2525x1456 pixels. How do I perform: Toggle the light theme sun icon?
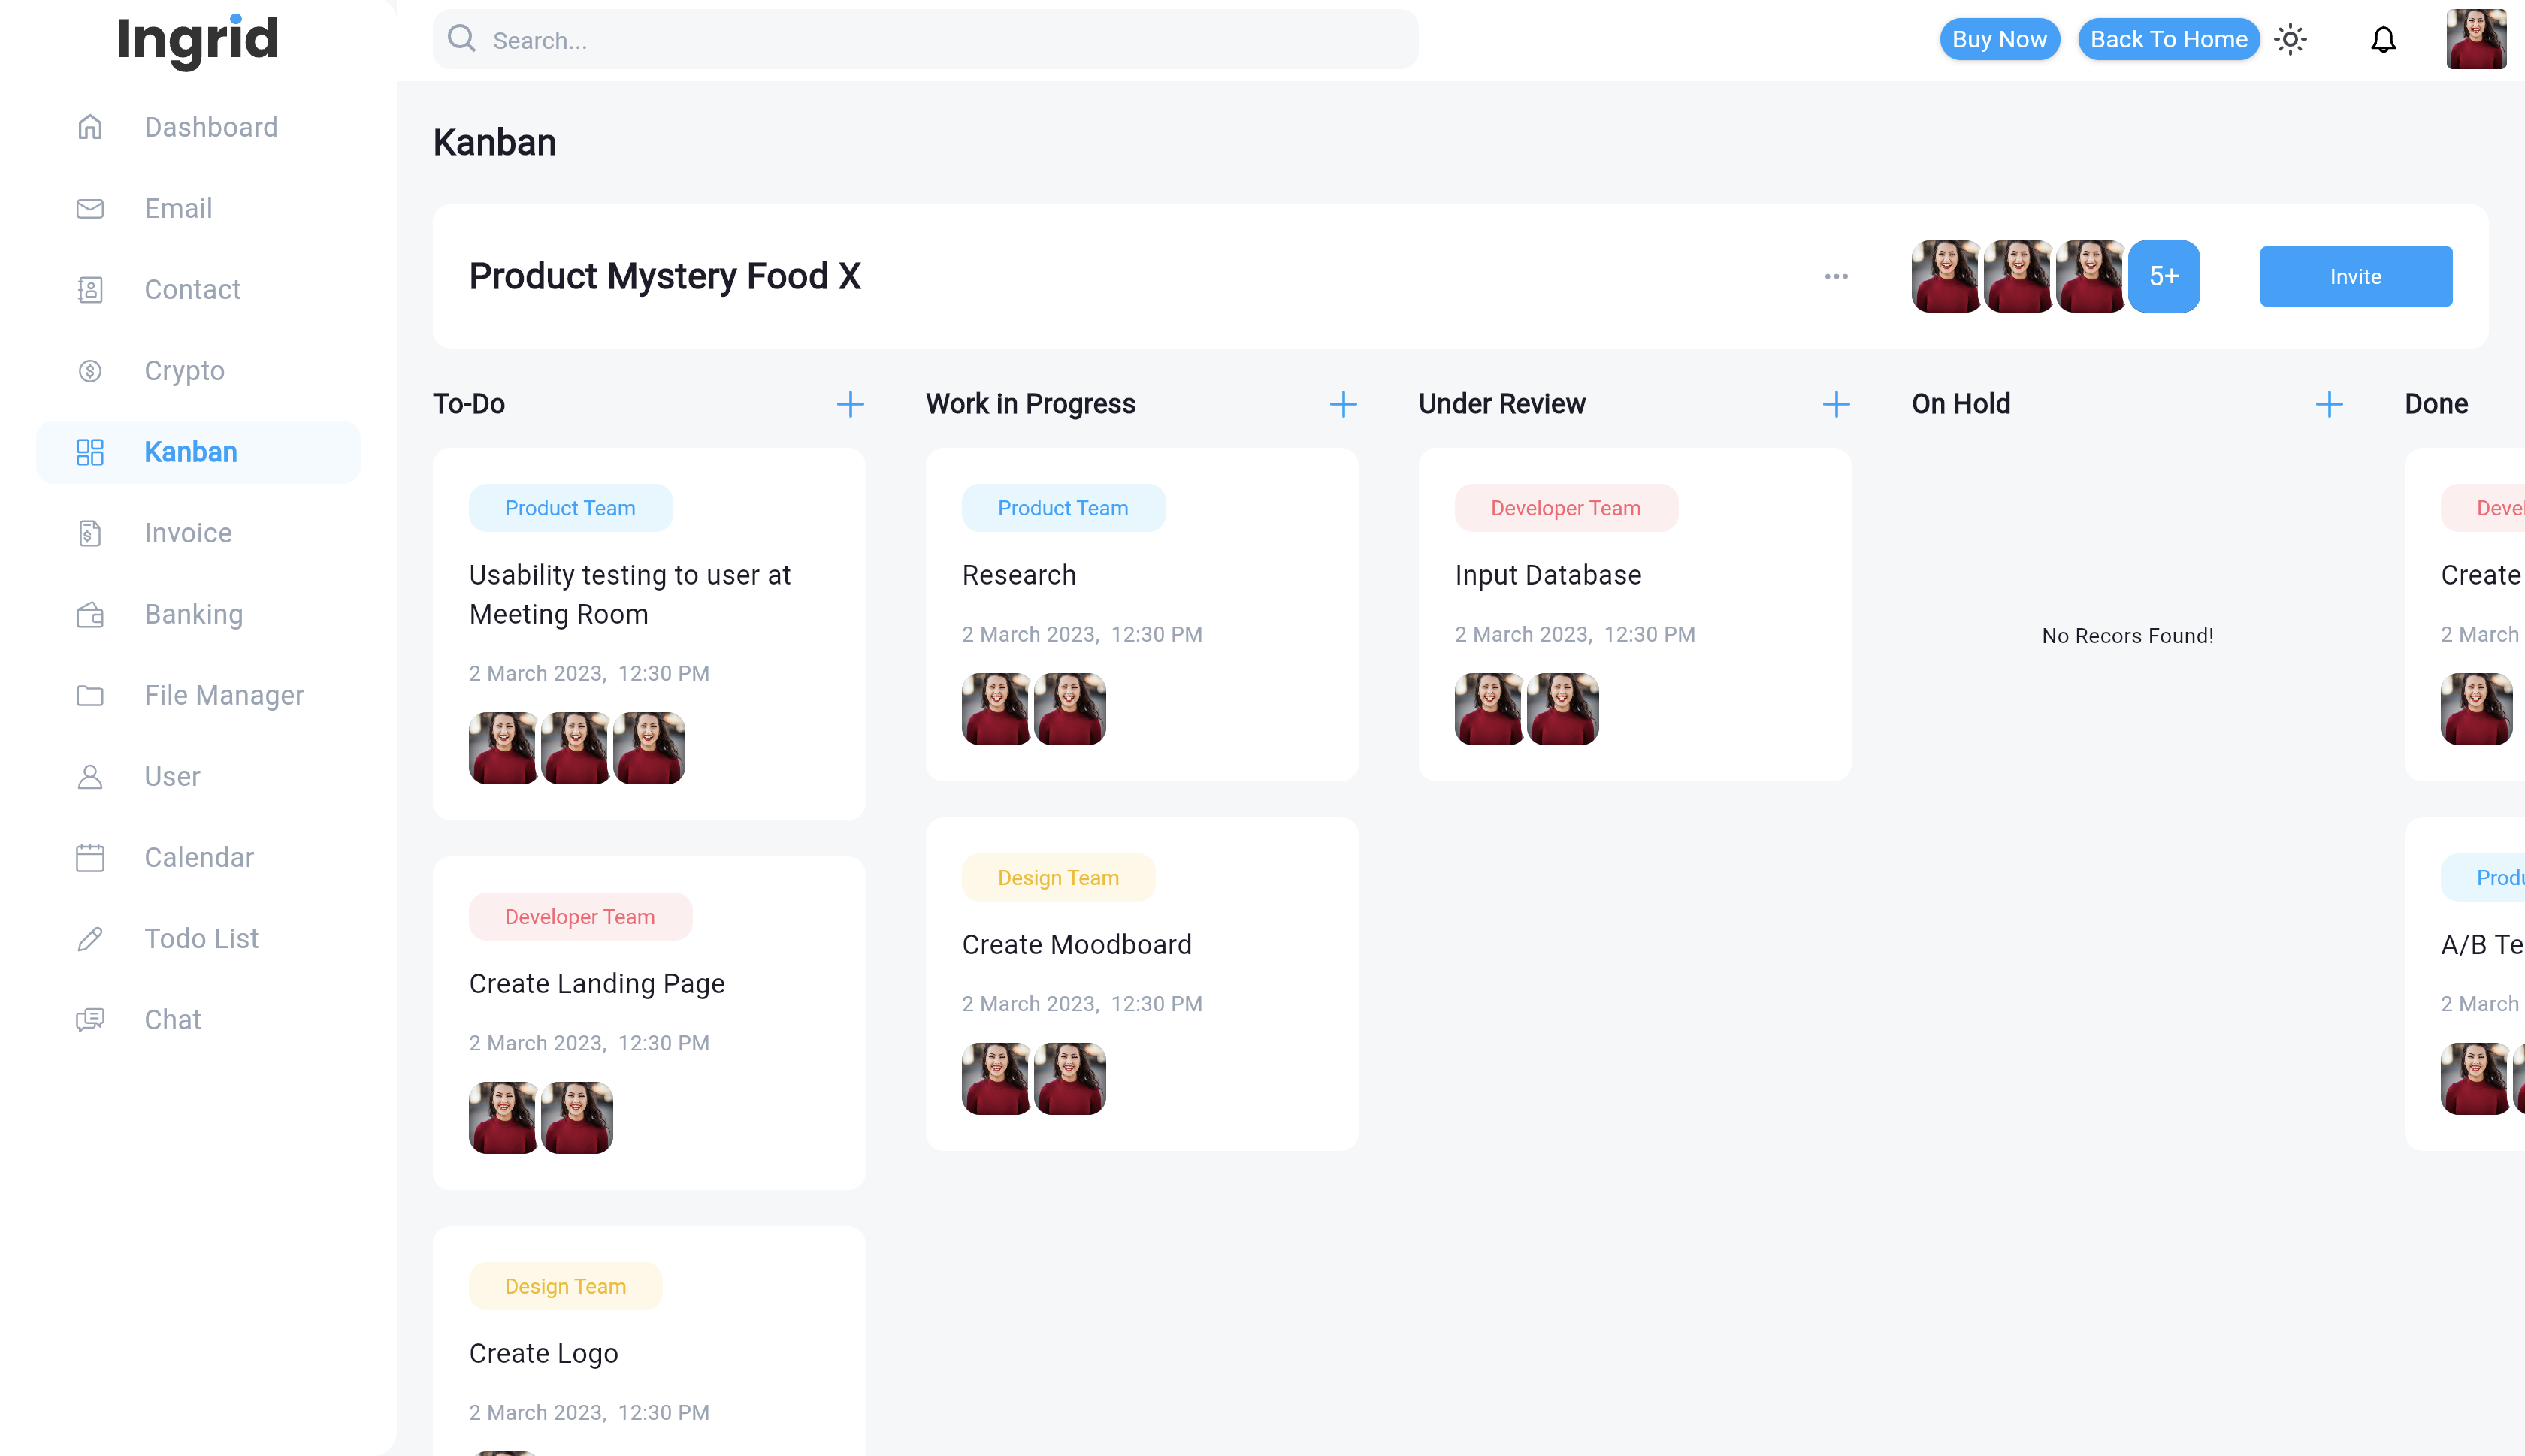2291,39
